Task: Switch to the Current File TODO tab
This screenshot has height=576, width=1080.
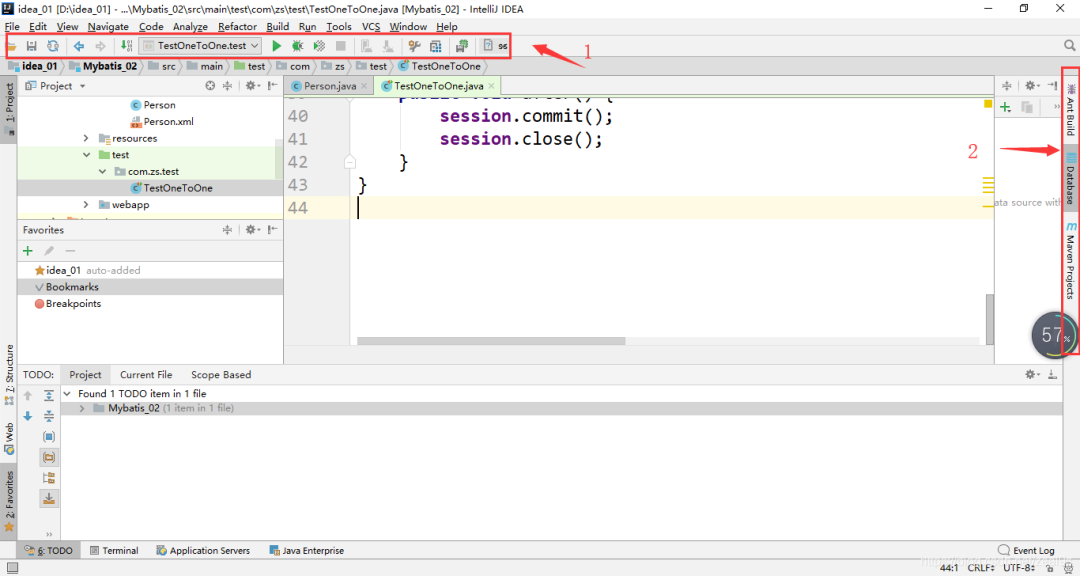Action: pos(146,374)
